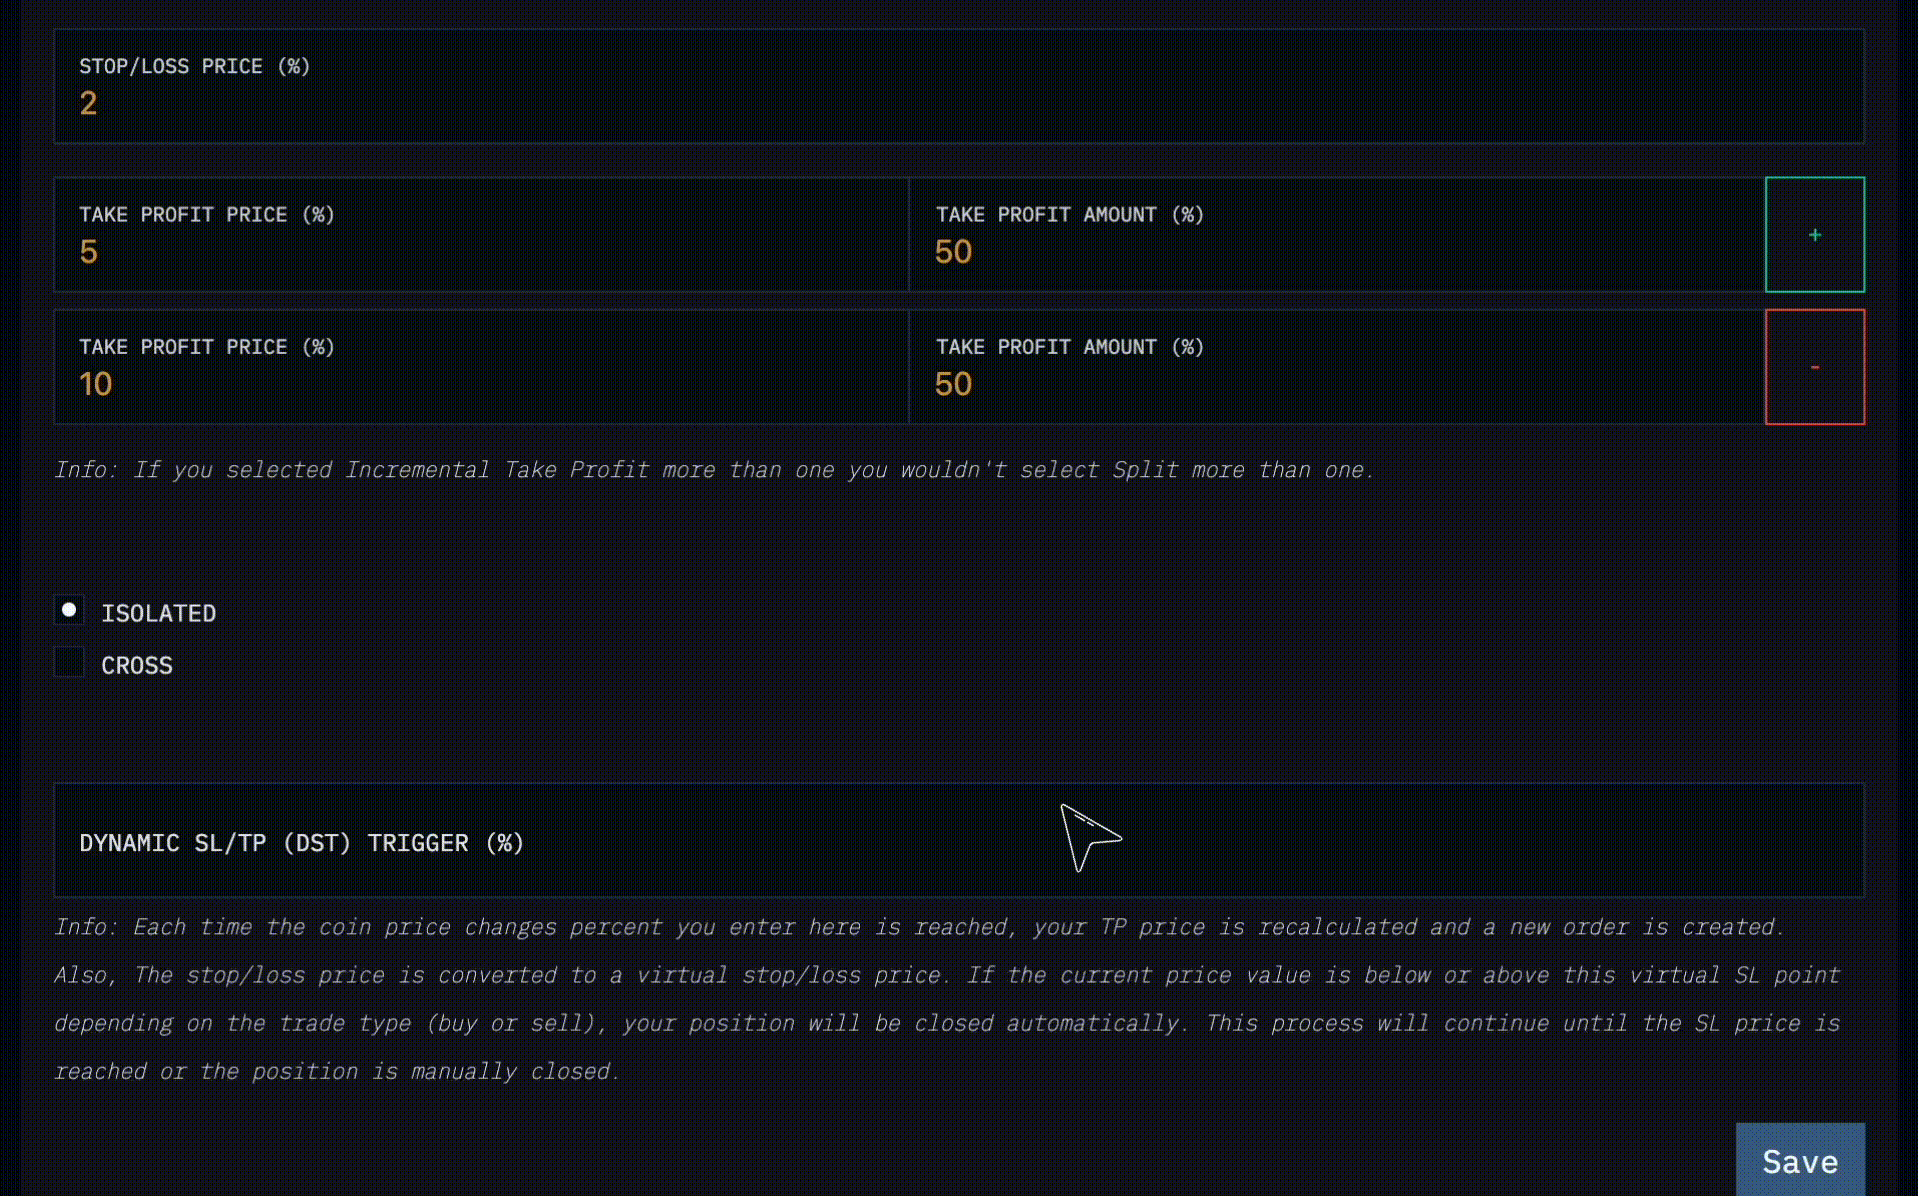The width and height of the screenshot is (1918, 1196).
Task: Click the Incremental Take Profit info note
Action: [x=715, y=470]
